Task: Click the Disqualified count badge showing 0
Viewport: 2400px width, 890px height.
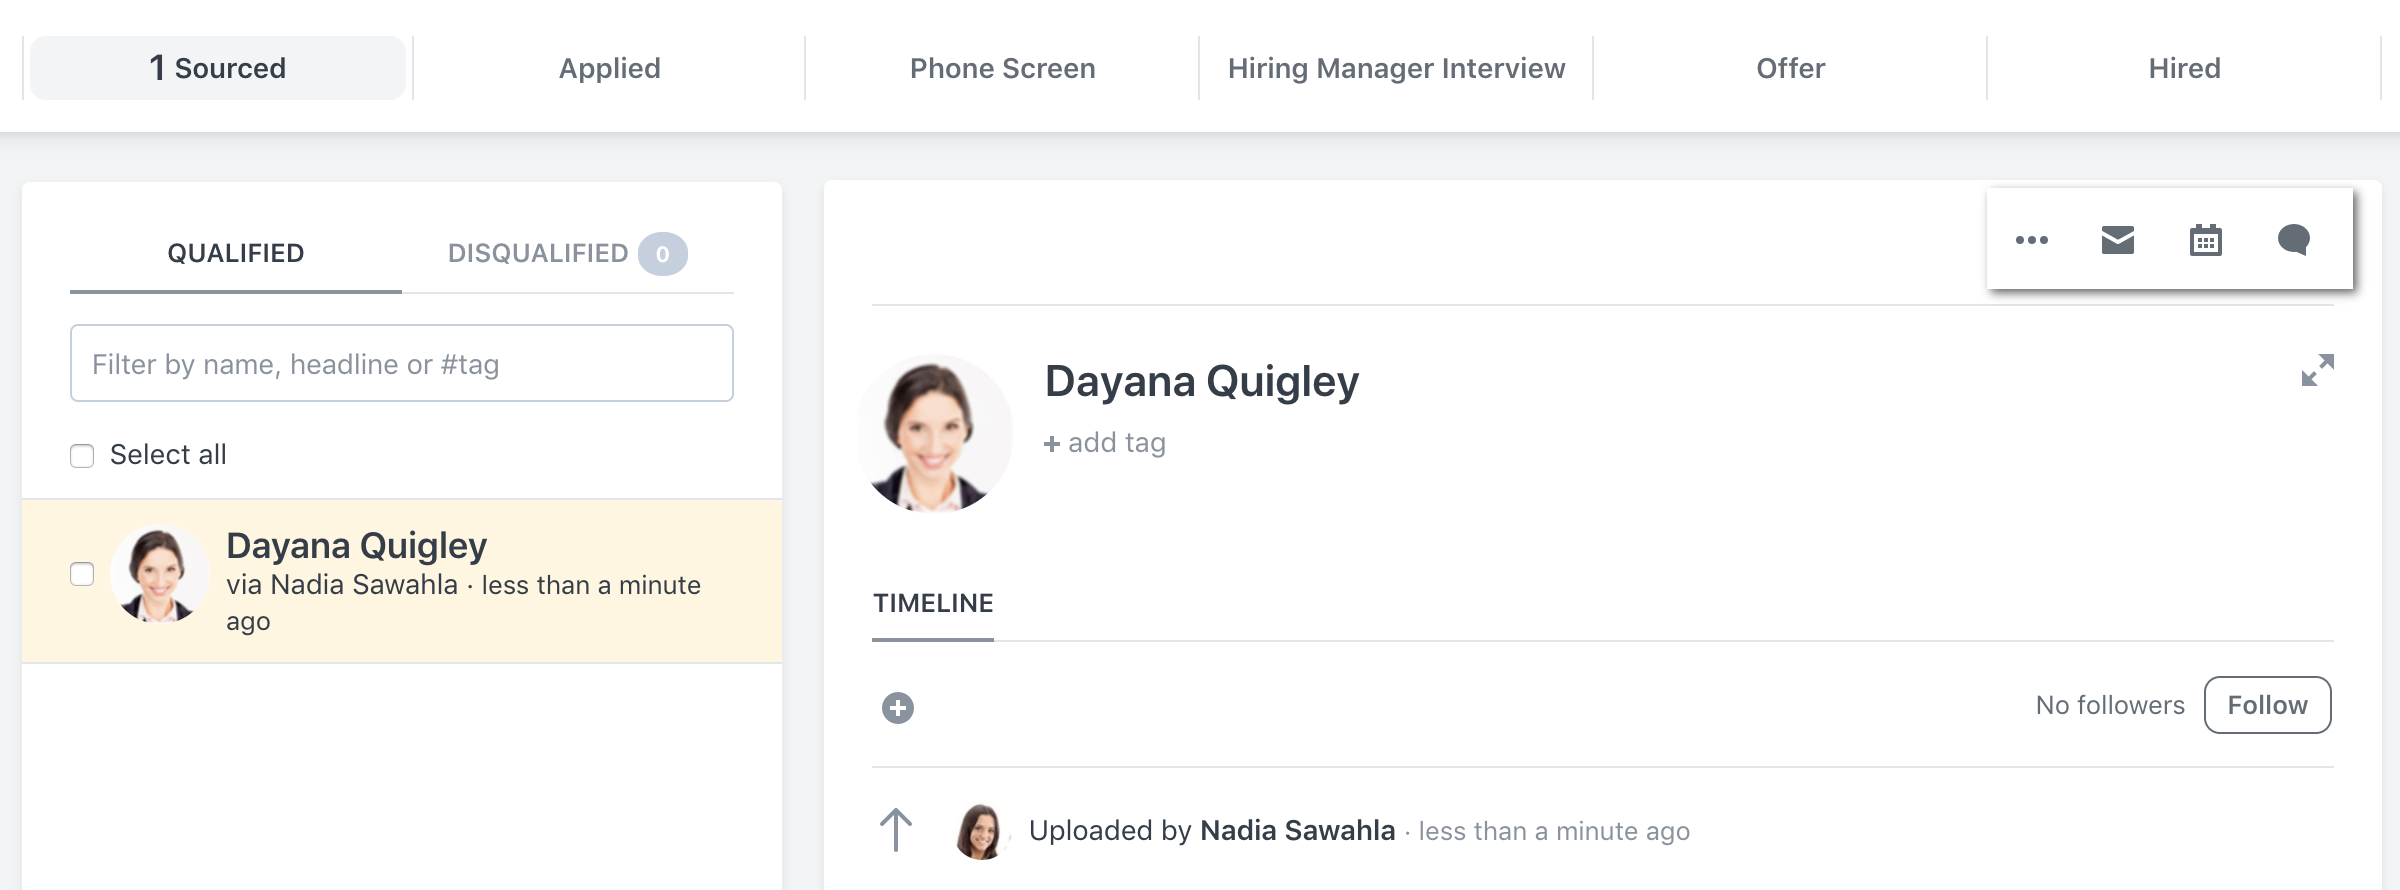Action: click(663, 254)
